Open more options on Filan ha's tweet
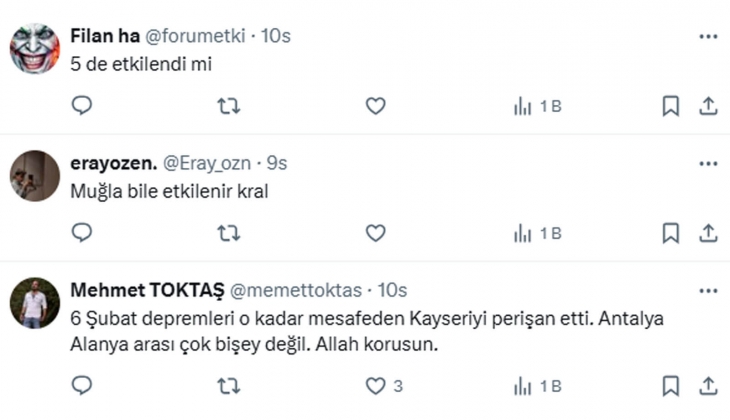Screen dimensions: 730x420 [x=708, y=36]
